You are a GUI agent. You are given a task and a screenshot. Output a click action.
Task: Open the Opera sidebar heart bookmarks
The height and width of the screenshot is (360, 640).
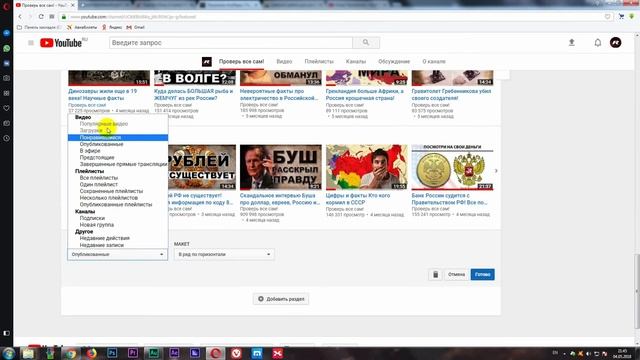pos(7,108)
